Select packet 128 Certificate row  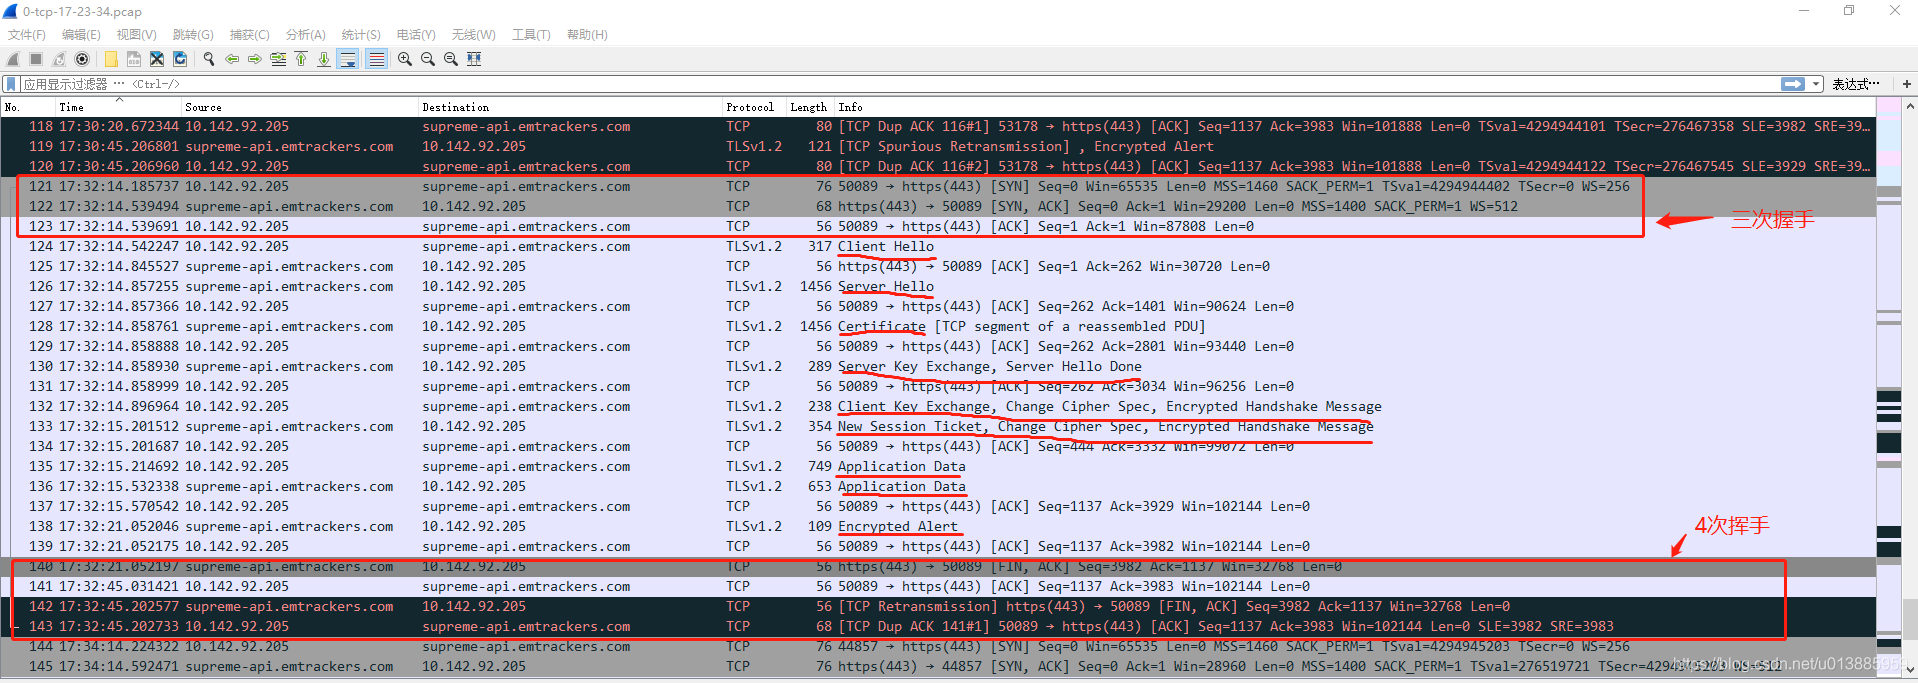(x=938, y=326)
